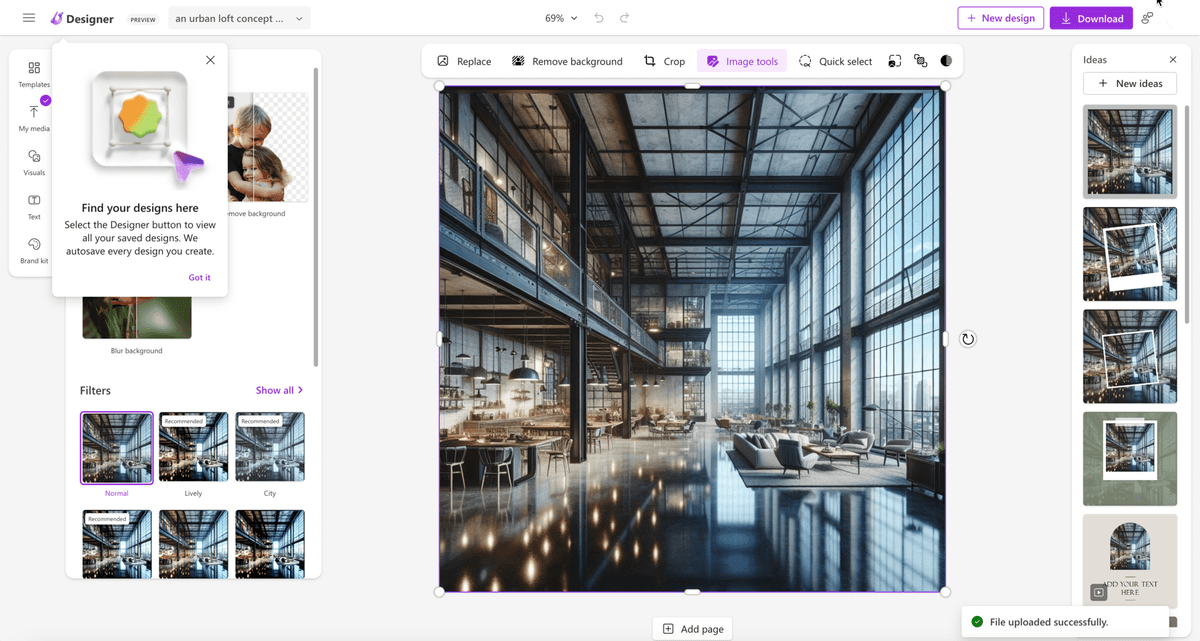Screen dimensions: 1200x641
Task: Open My media upload panel
Action: pyautogui.click(x=34, y=117)
